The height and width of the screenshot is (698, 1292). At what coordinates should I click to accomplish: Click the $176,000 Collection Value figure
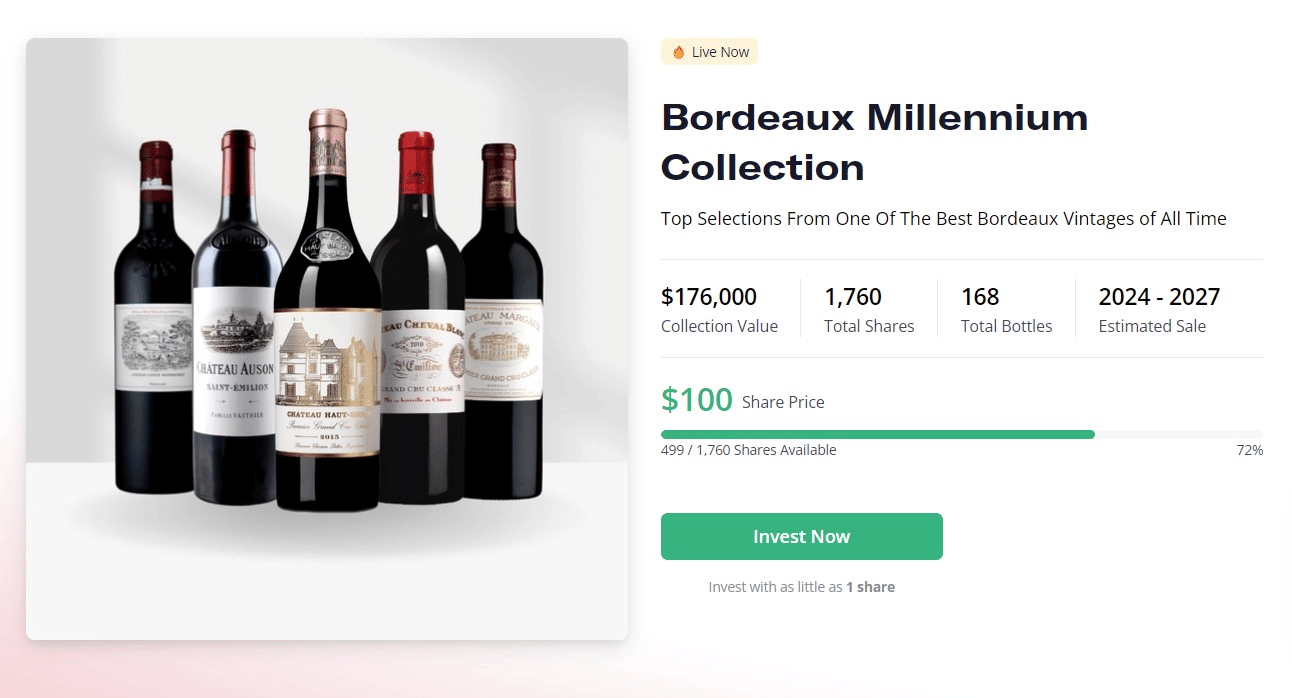(709, 297)
